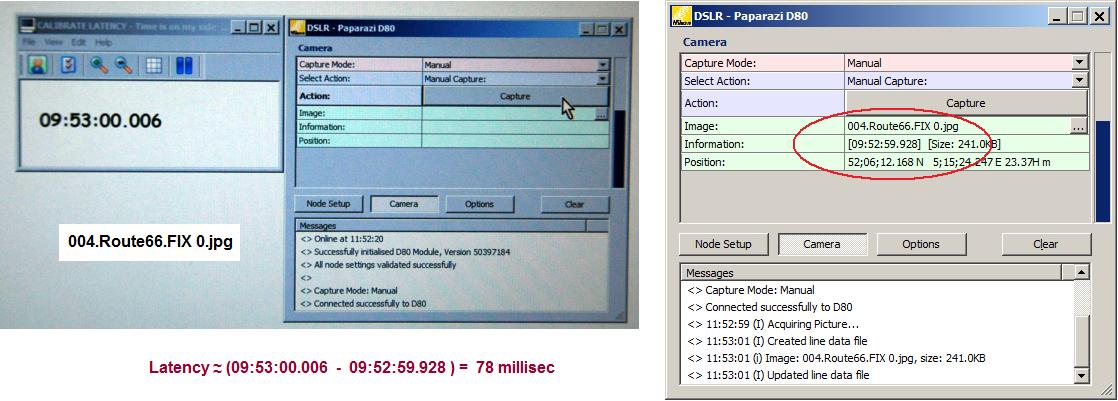
Task: Switch to Node Setup in crisp DSLR window
Action: coord(723,244)
